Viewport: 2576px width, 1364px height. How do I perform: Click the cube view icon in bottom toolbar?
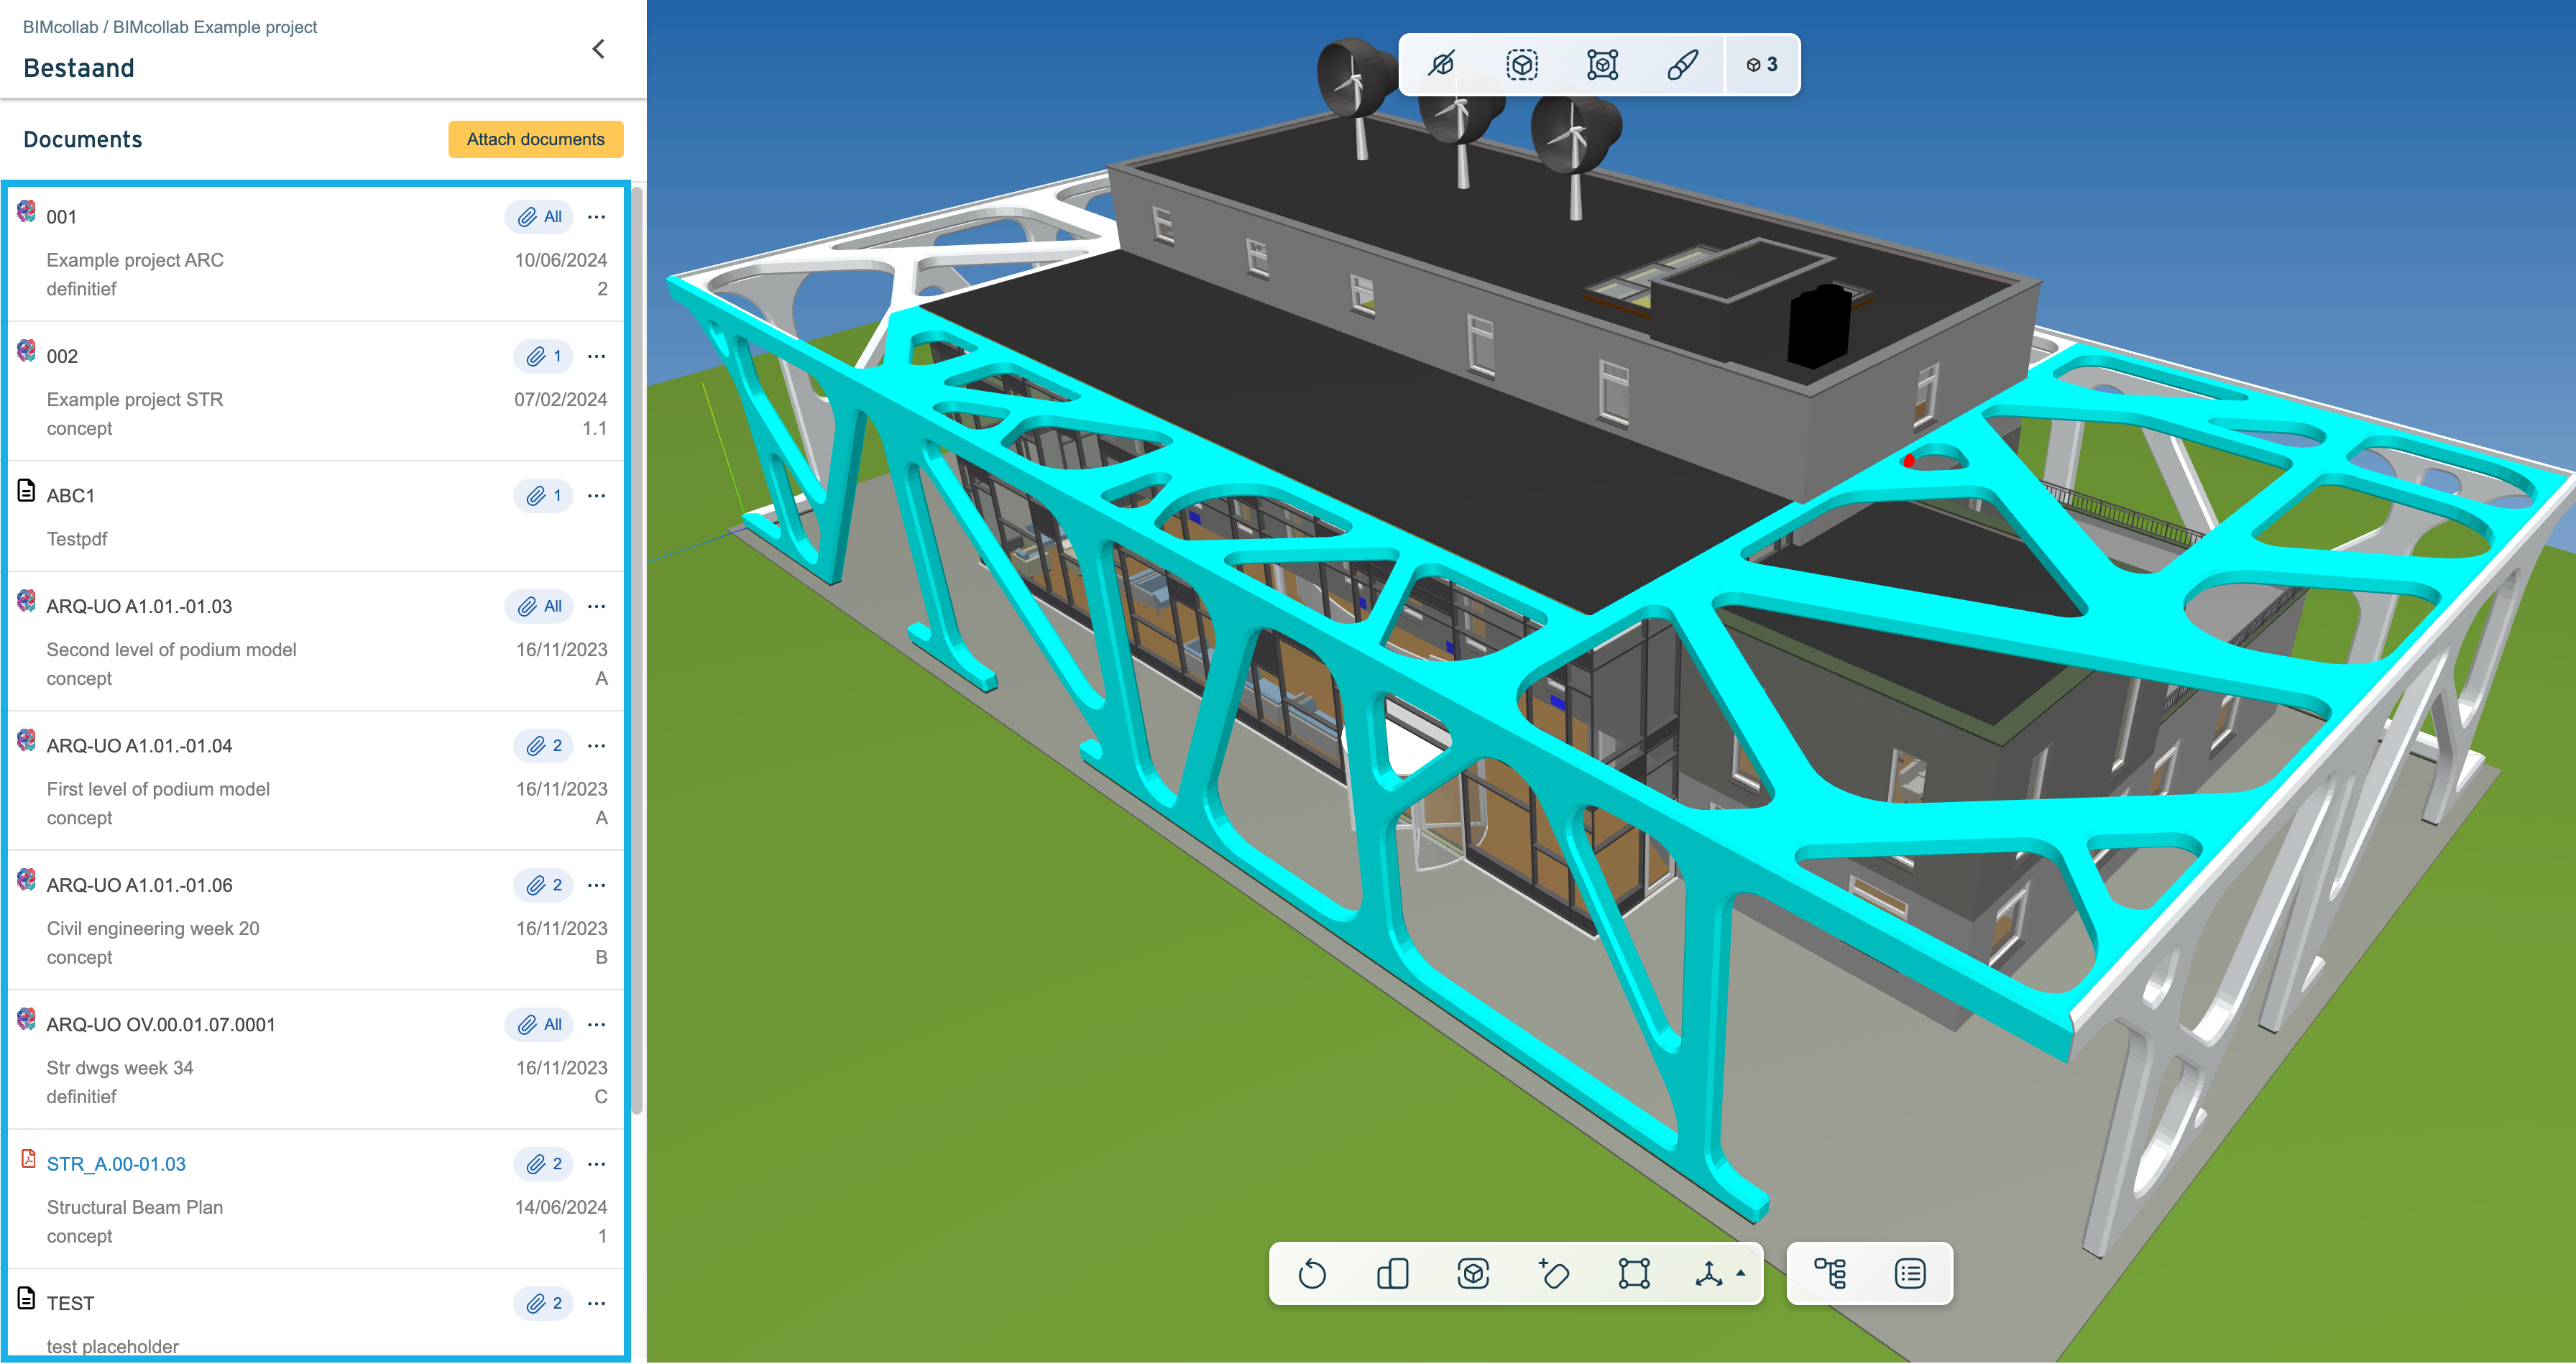[x=1473, y=1274]
